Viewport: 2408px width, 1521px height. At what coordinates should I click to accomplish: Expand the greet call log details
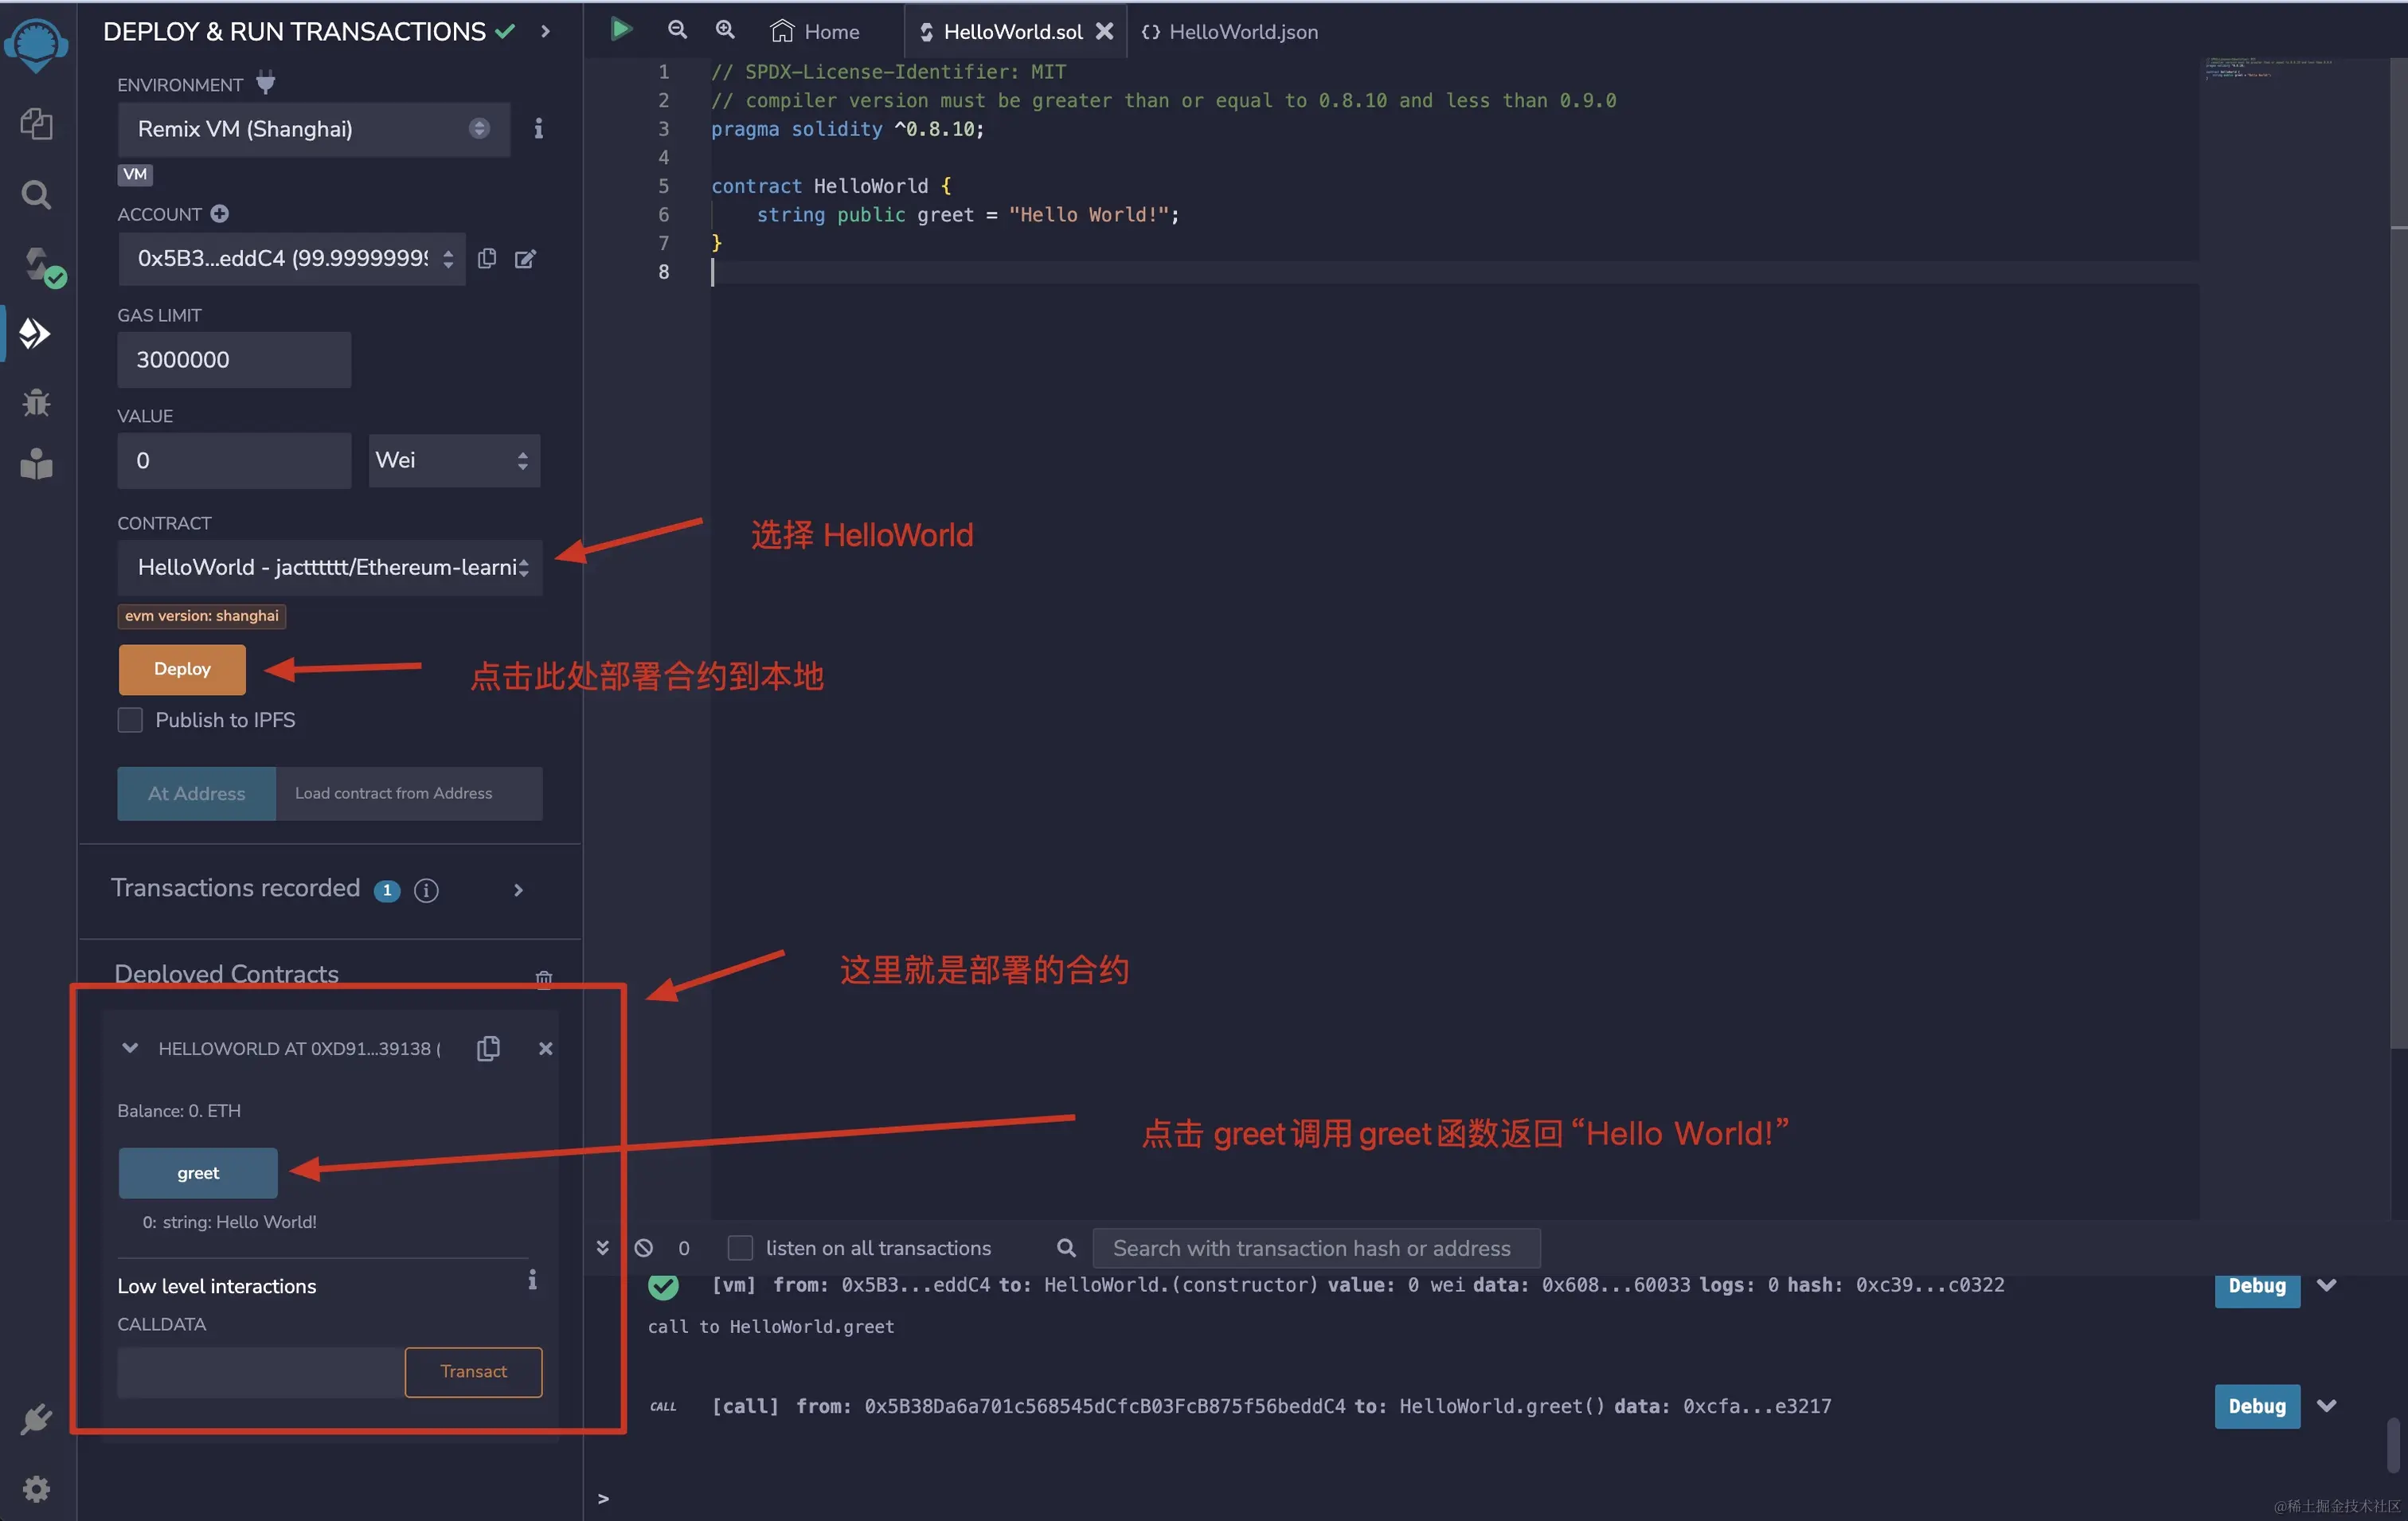tap(2327, 1405)
